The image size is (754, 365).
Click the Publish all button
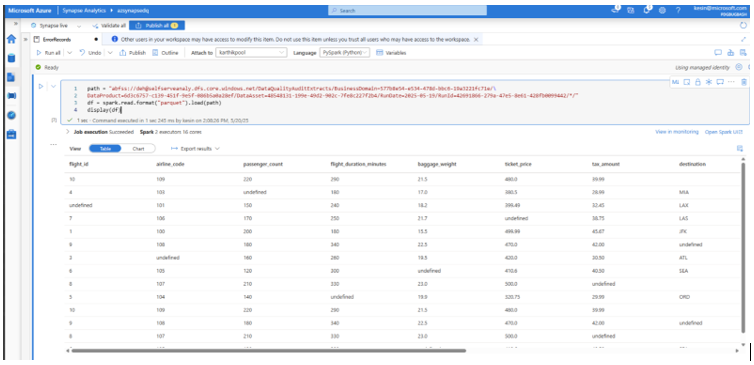(157, 25)
